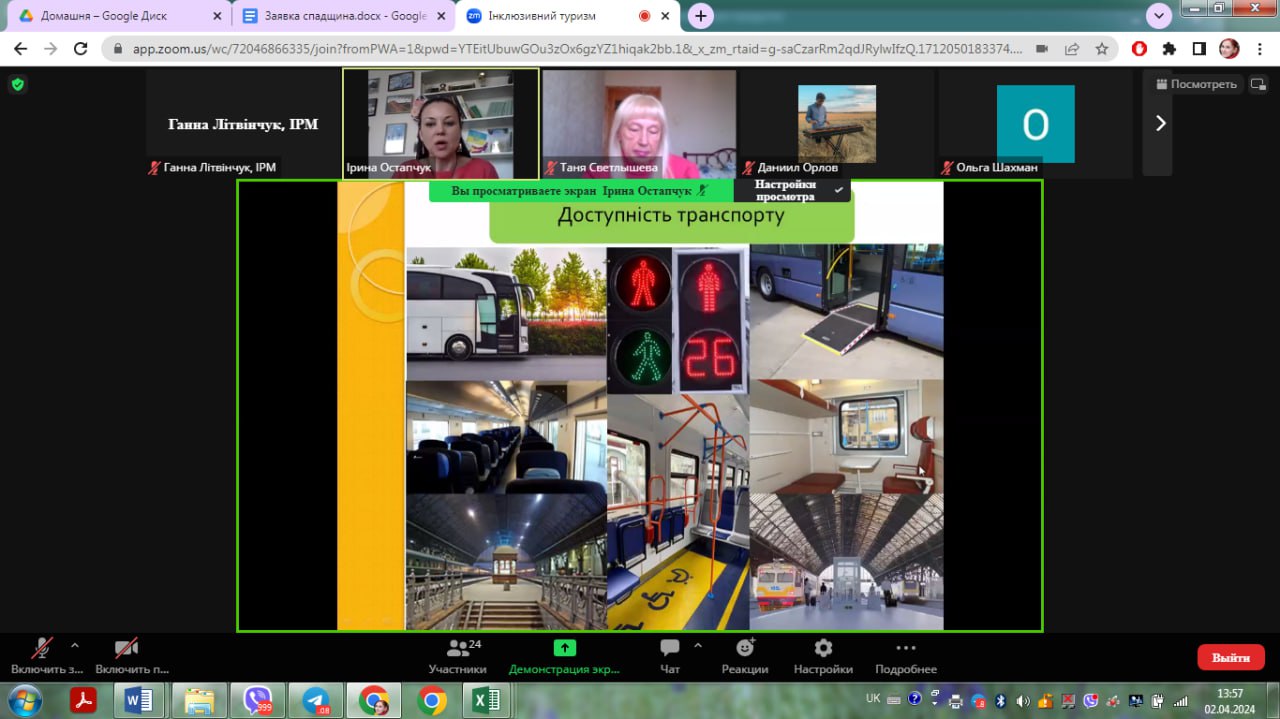Expand audio options arrow next to microphone
Viewport: 1280px width, 719px height.
(75, 645)
